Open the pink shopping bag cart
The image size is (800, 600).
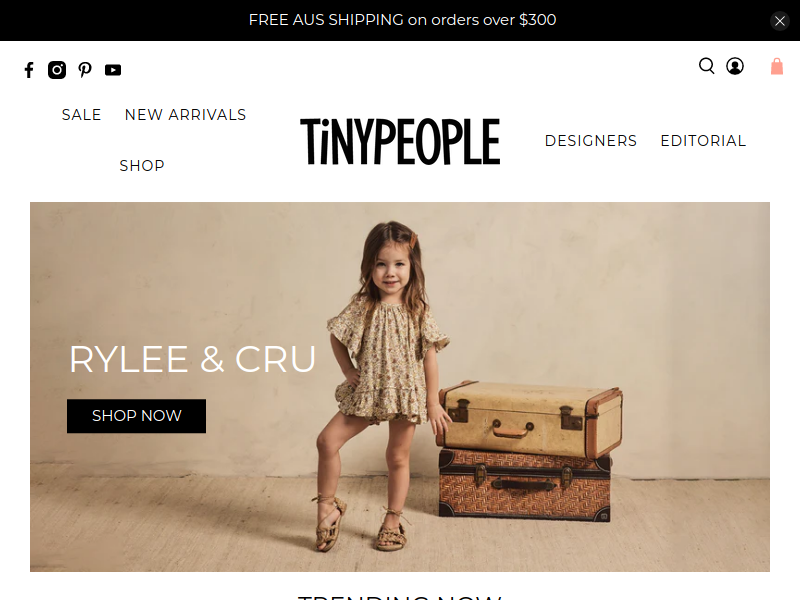(777, 66)
